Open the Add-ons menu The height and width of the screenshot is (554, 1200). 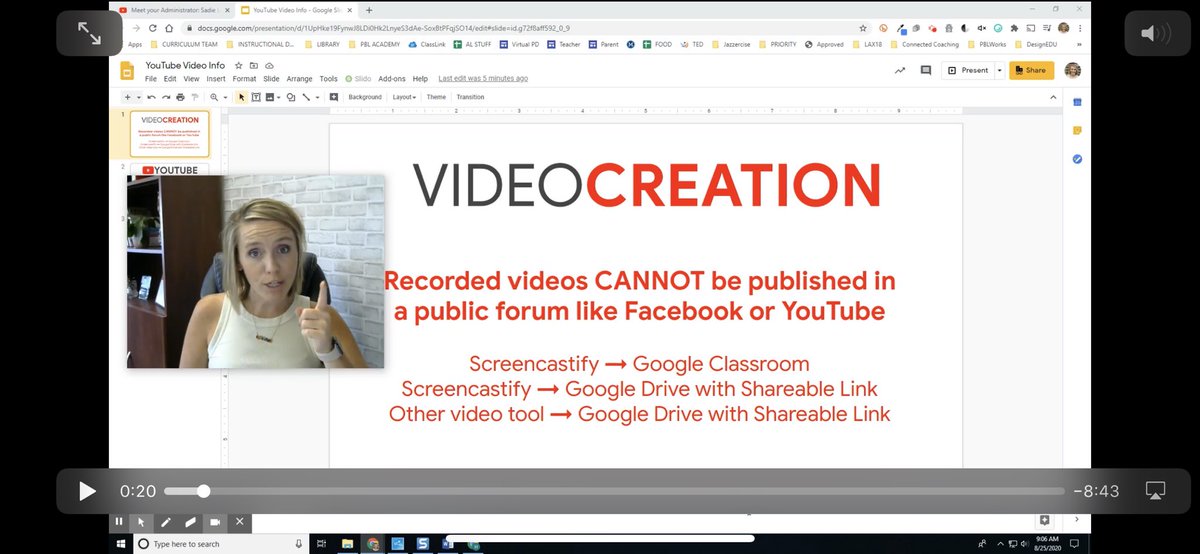tap(392, 79)
